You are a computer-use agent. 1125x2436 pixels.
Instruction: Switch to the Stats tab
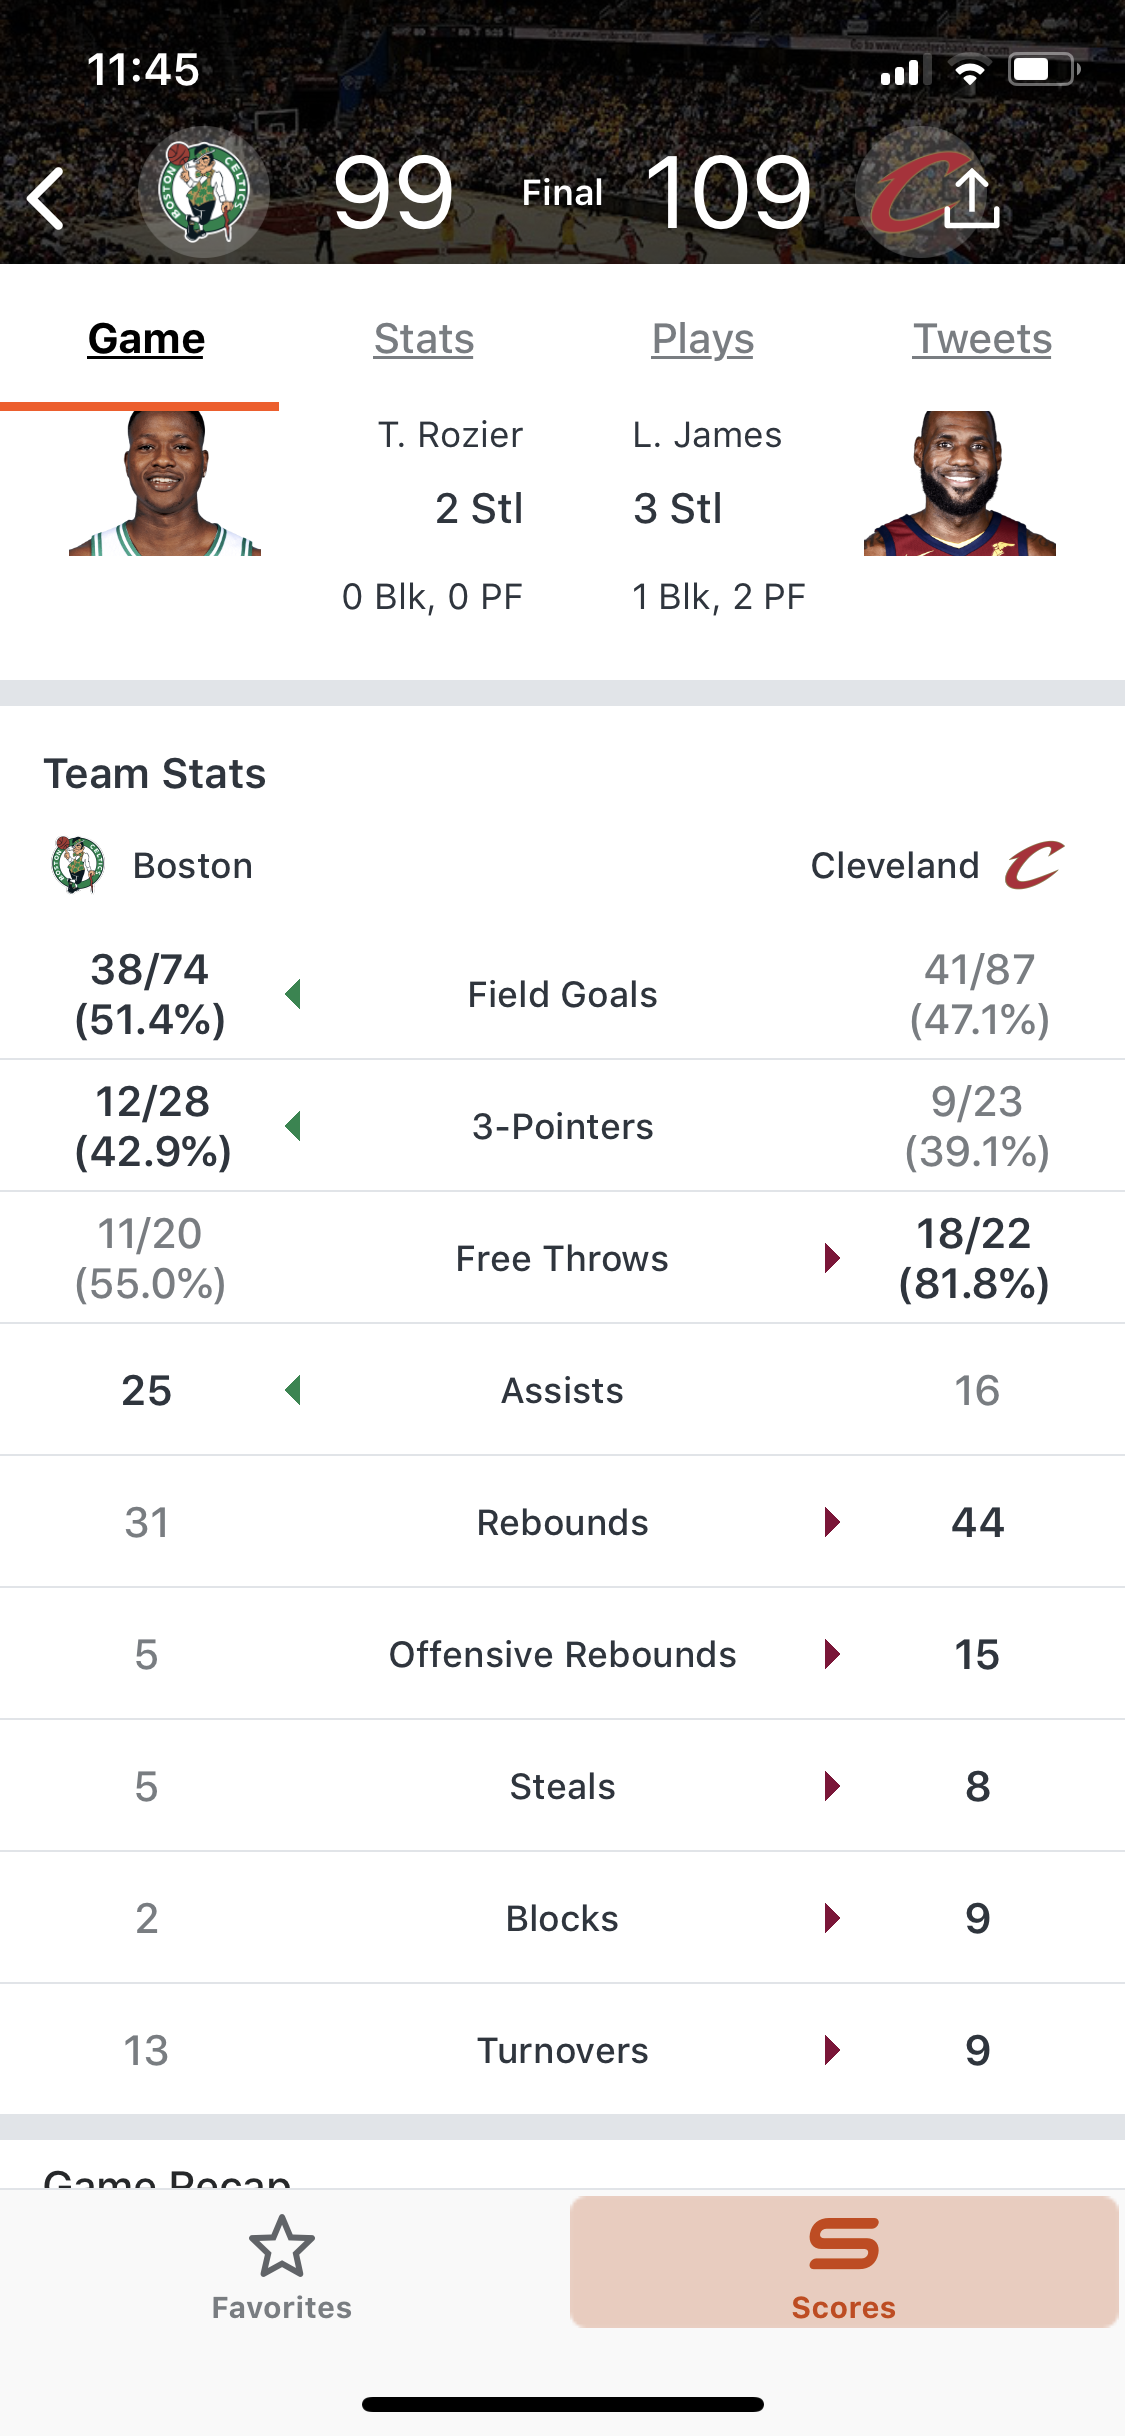coord(424,339)
